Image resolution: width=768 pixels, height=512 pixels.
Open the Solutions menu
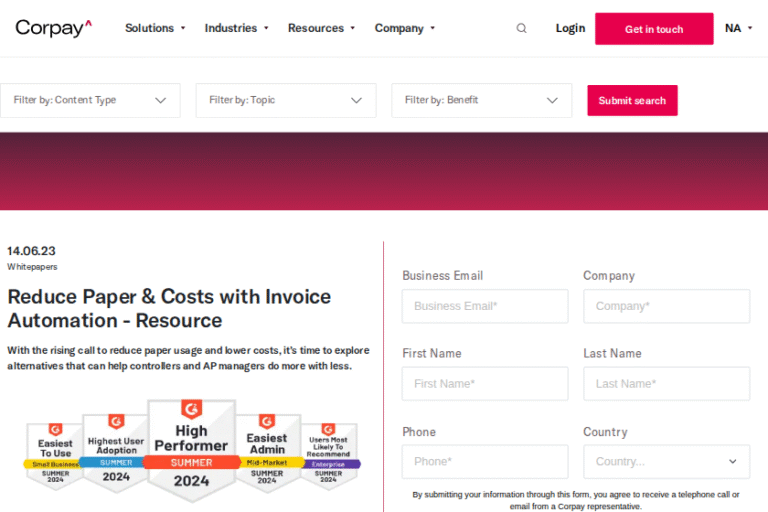(155, 28)
